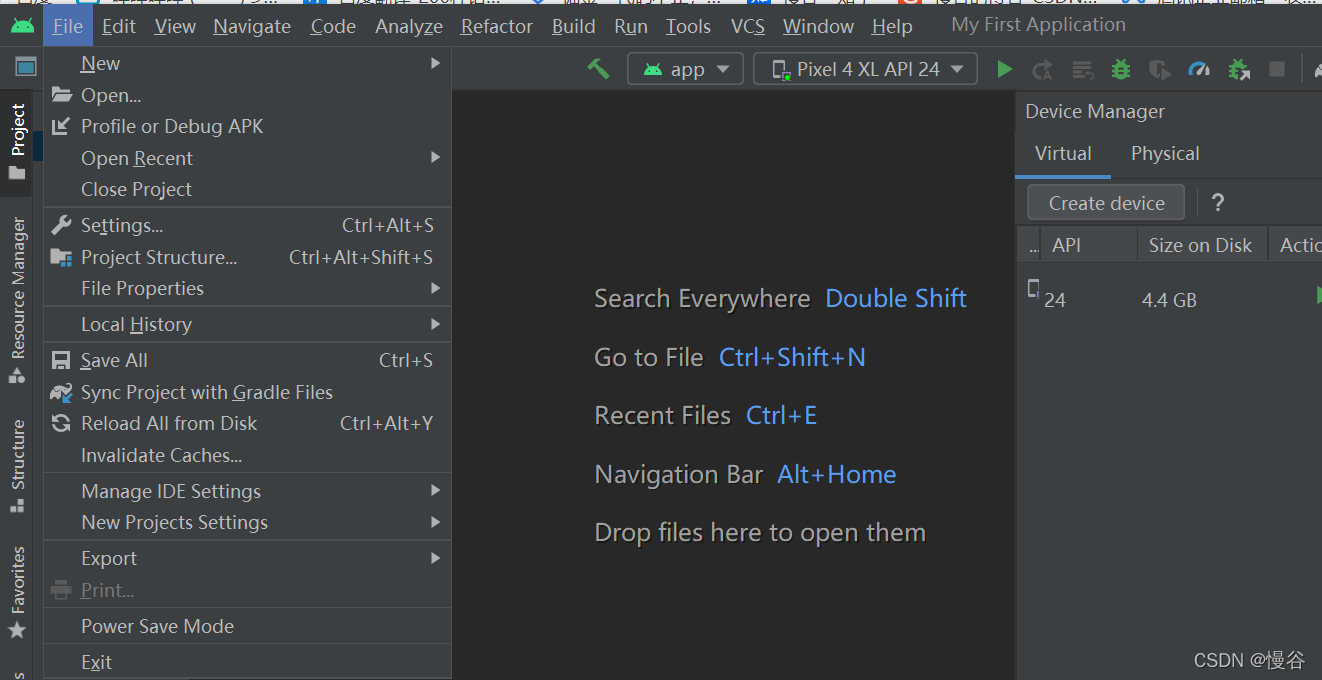The width and height of the screenshot is (1322, 680).
Task: Click the Create device button
Action: [1105, 202]
